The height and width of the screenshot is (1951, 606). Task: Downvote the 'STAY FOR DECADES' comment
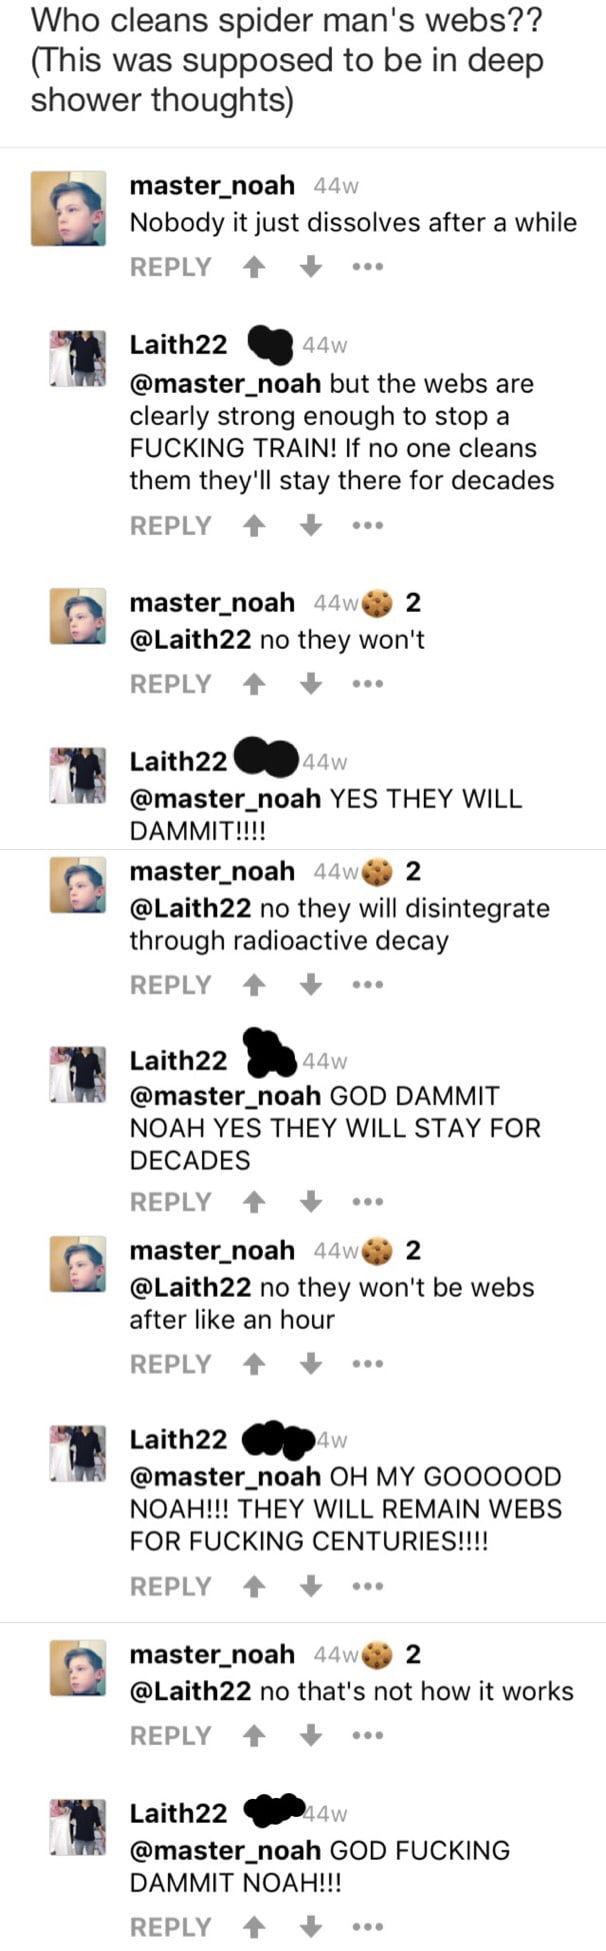(x=311, y=1202)
